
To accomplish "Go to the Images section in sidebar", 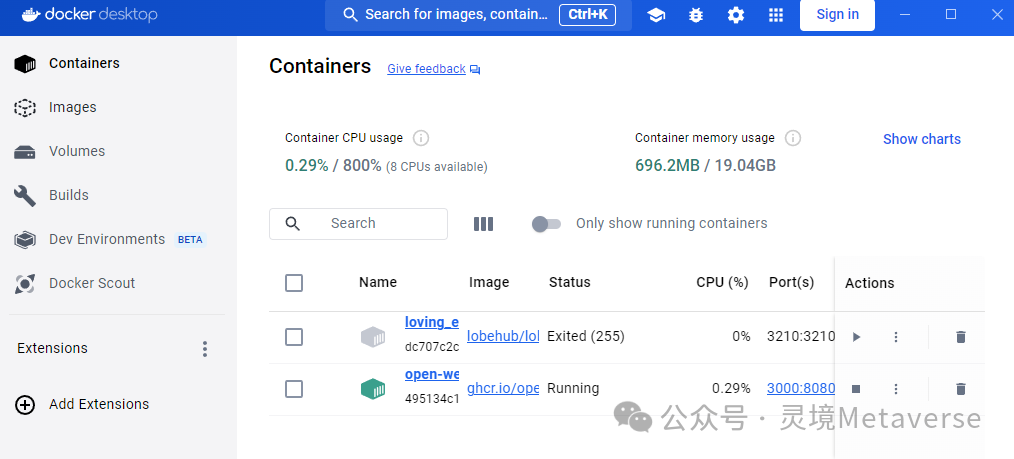I will click(x=118, y=107).
